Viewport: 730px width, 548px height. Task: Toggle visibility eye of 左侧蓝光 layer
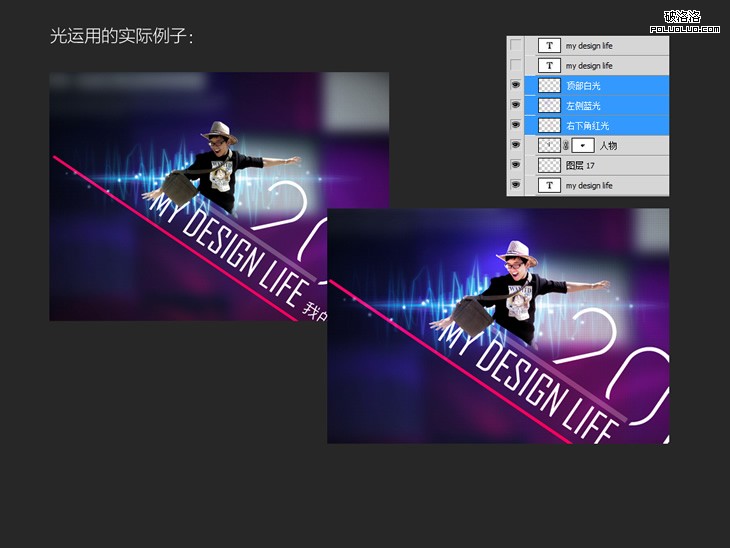(x=516, y=106)
